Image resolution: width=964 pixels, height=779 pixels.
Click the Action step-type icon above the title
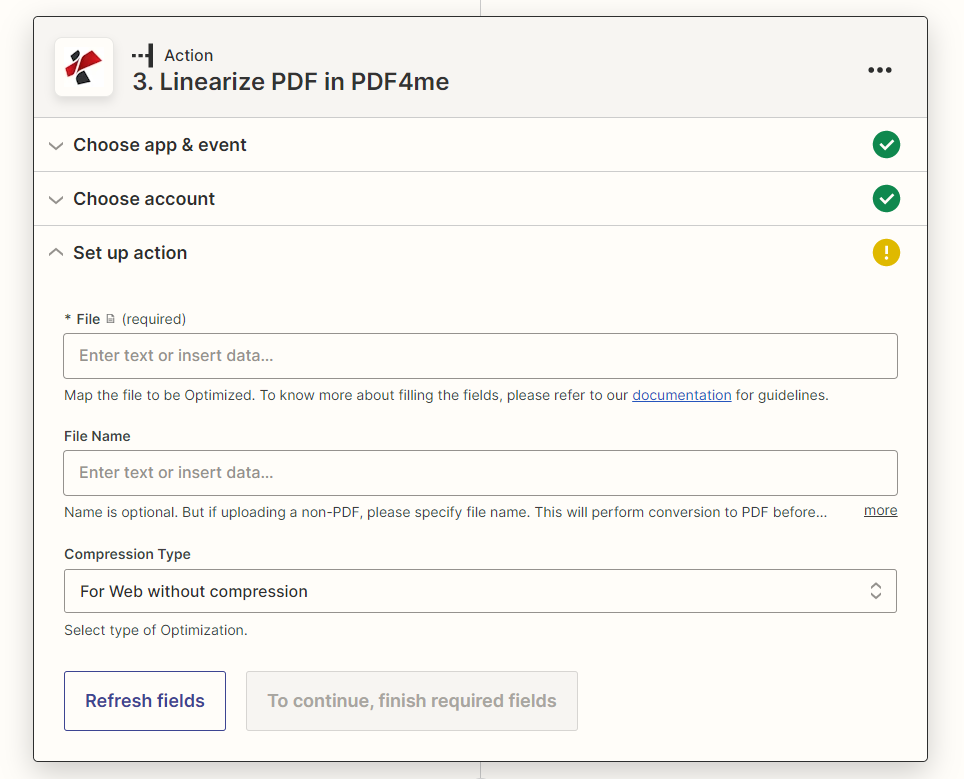[x=144, y=55]
